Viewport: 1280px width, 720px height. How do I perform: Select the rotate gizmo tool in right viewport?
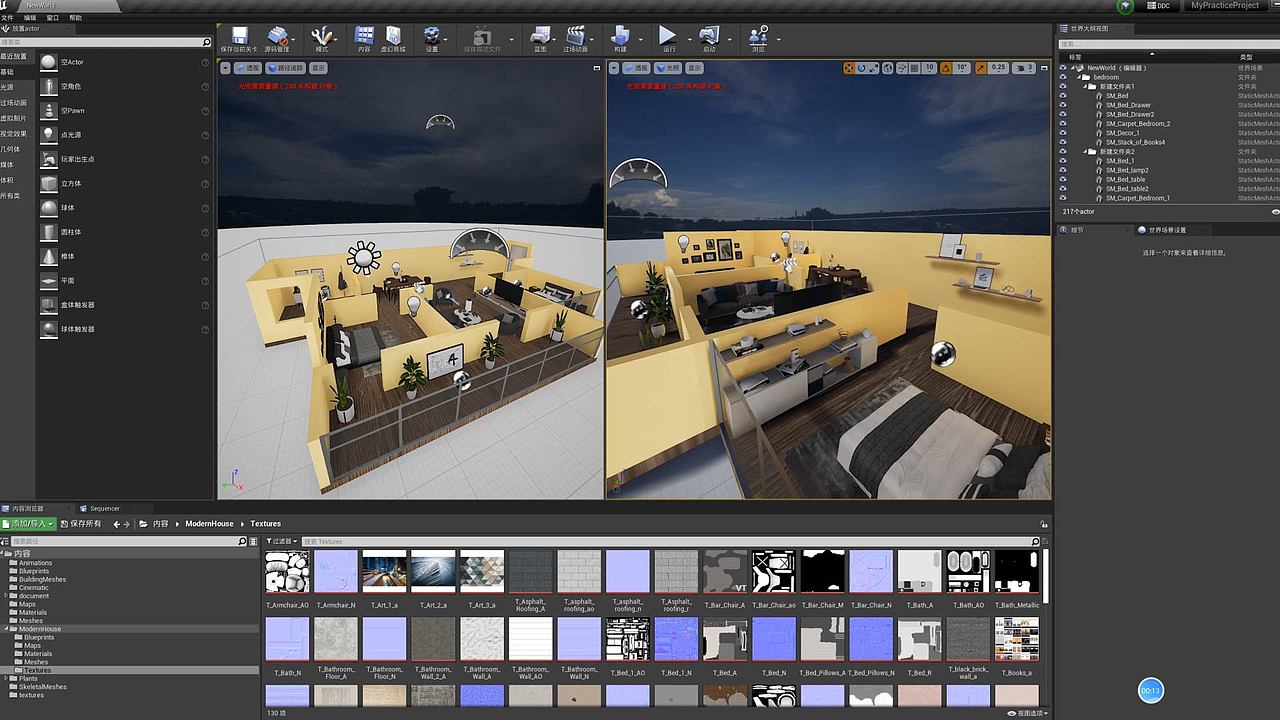862,68
